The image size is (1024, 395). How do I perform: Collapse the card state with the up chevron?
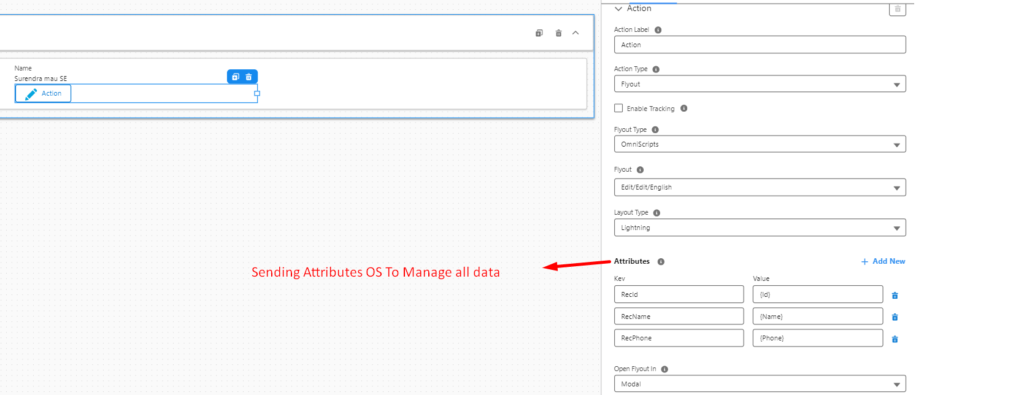click(575, 33)
